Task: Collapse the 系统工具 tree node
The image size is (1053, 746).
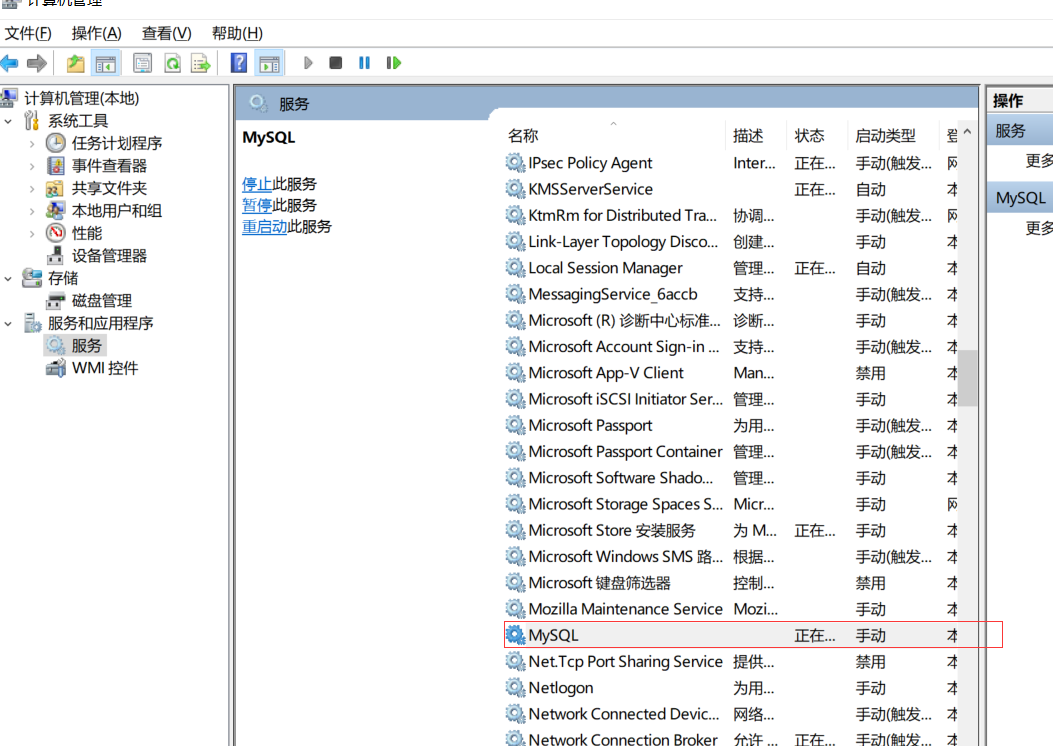Action: tap(8, 120)
